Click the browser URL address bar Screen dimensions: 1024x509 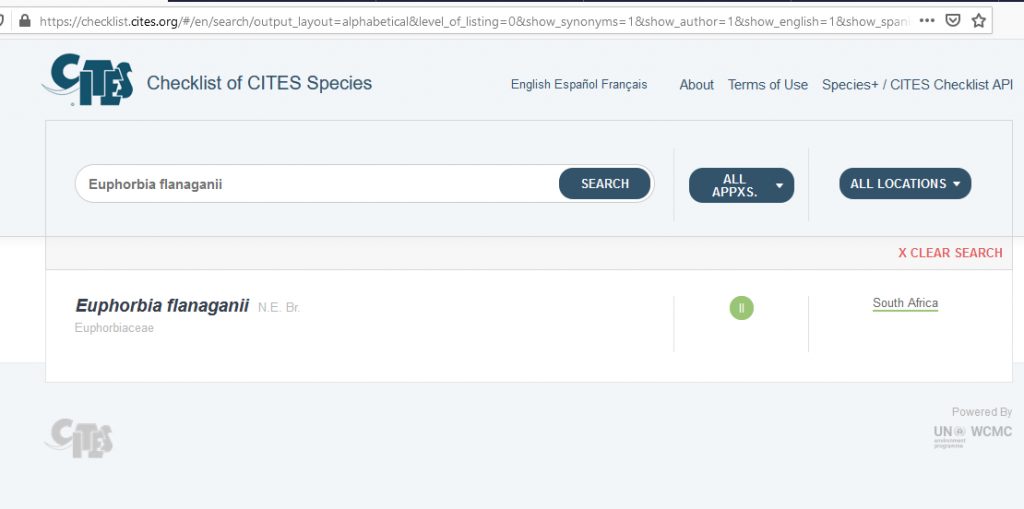coord(473,21)
